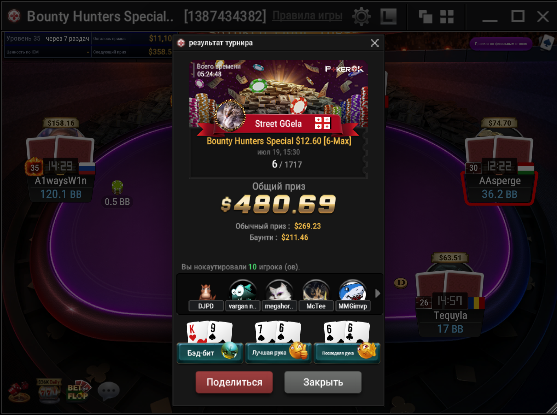This screenshot has height=415, width=557.
Task: Click the spade card icon top right
Action: click(x=546, y=43)
